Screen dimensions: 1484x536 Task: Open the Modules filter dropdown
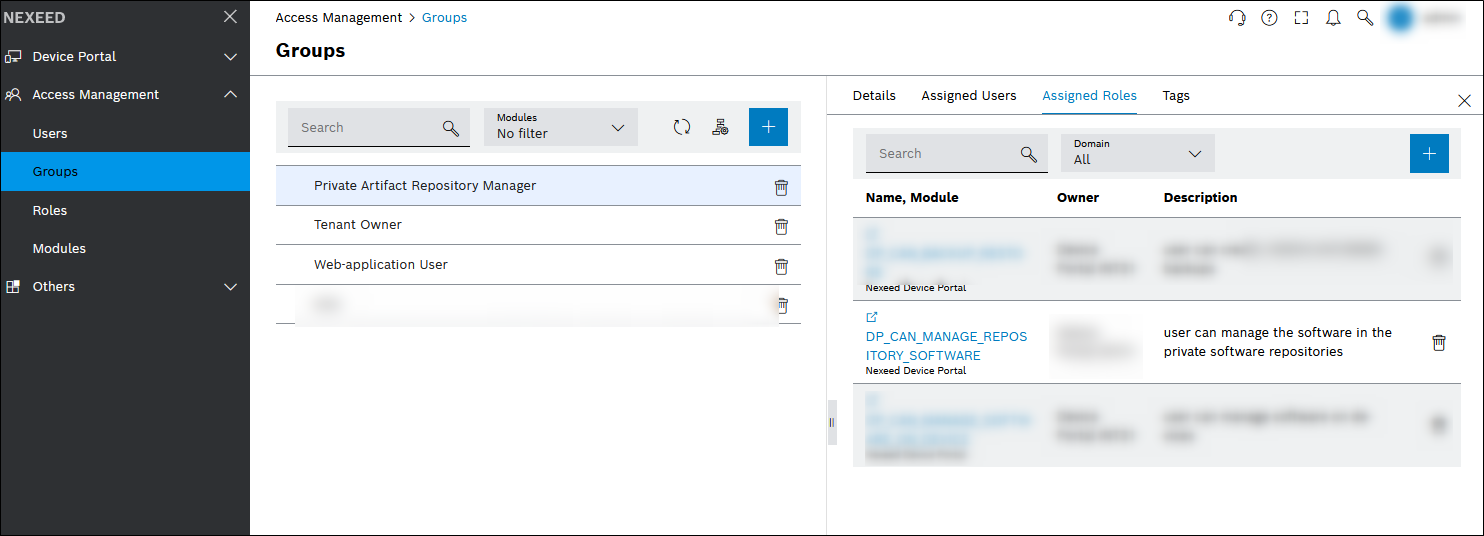(560, 127)
